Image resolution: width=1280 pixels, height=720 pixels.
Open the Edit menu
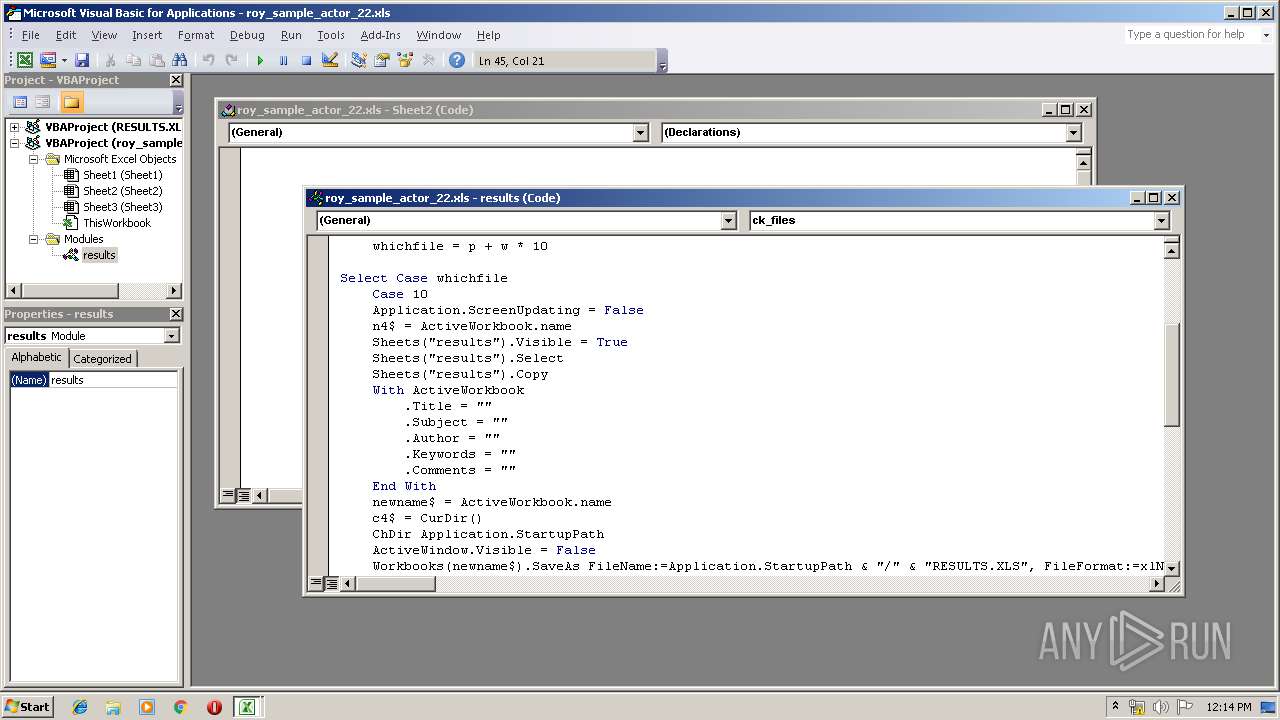[66, 35]
